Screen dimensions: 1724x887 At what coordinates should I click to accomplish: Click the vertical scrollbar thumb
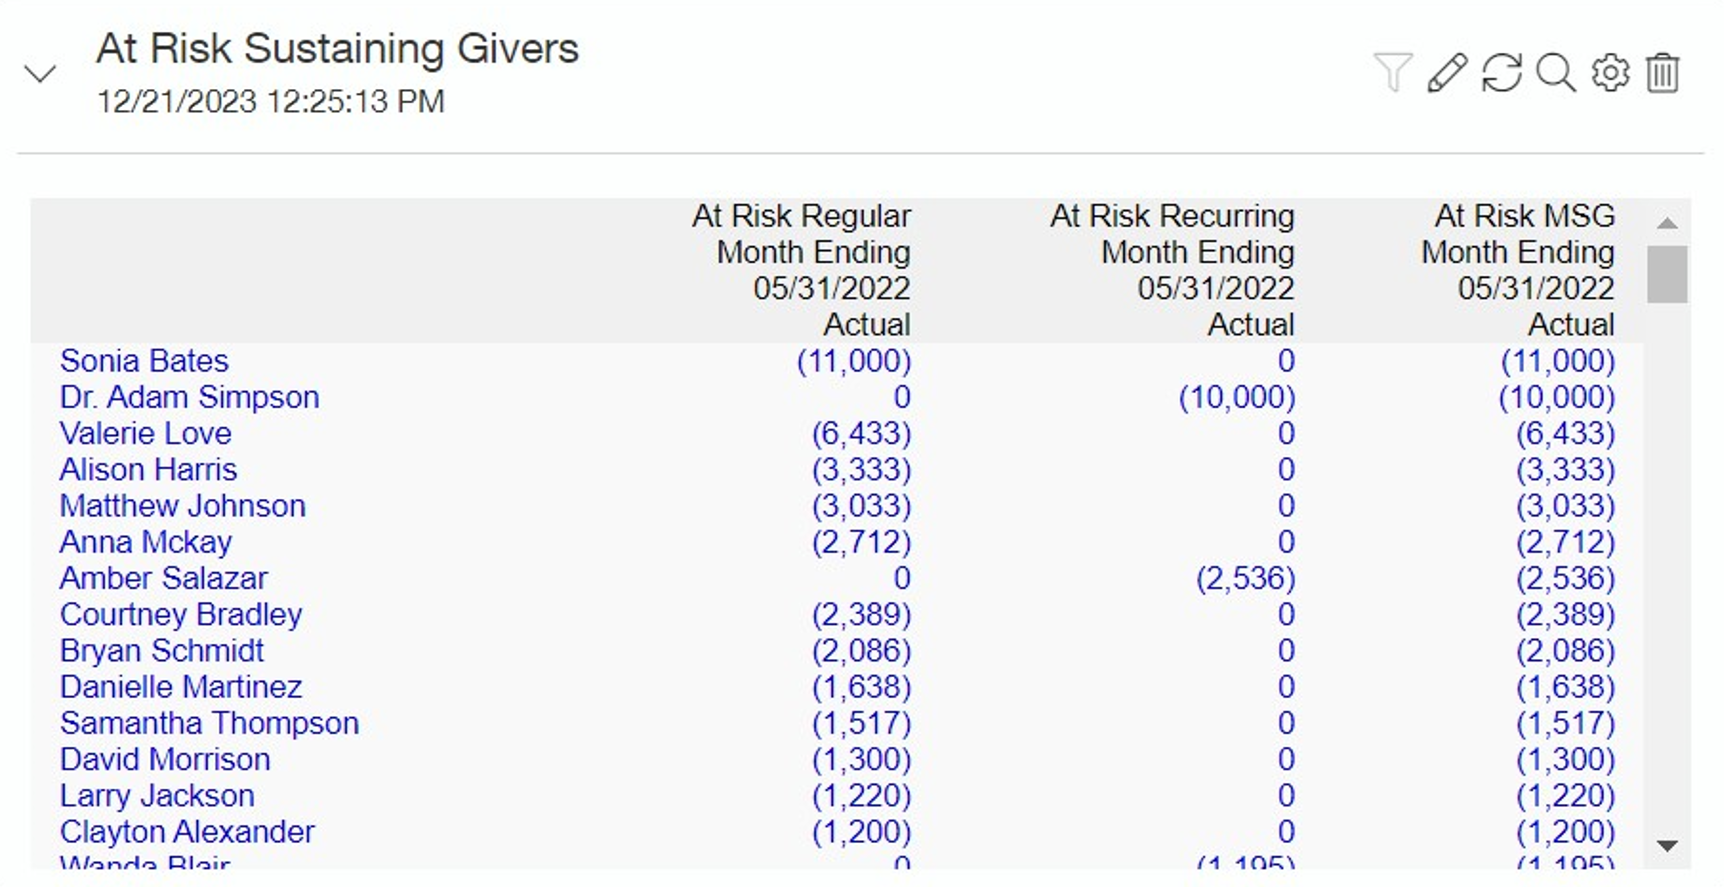point(1666,274)
